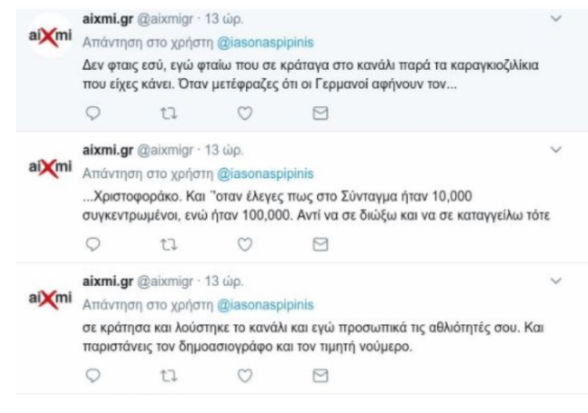The height and width of the screenshot is (413, 588).
Task: Reply to the Χριστοφοράκο tweet
Action: point(93,245)
